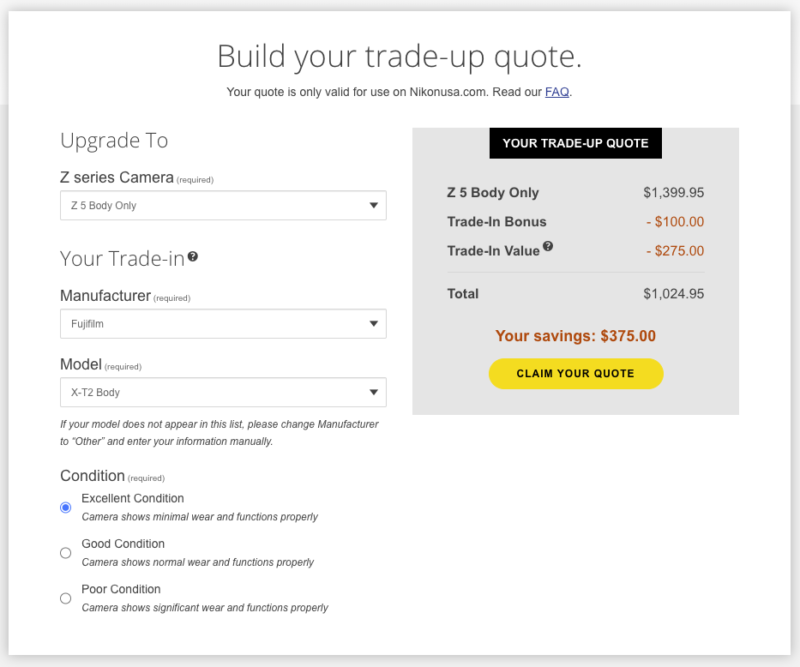Click the Claim Your Quote button

pyautogui.click(x=575, y=373)
